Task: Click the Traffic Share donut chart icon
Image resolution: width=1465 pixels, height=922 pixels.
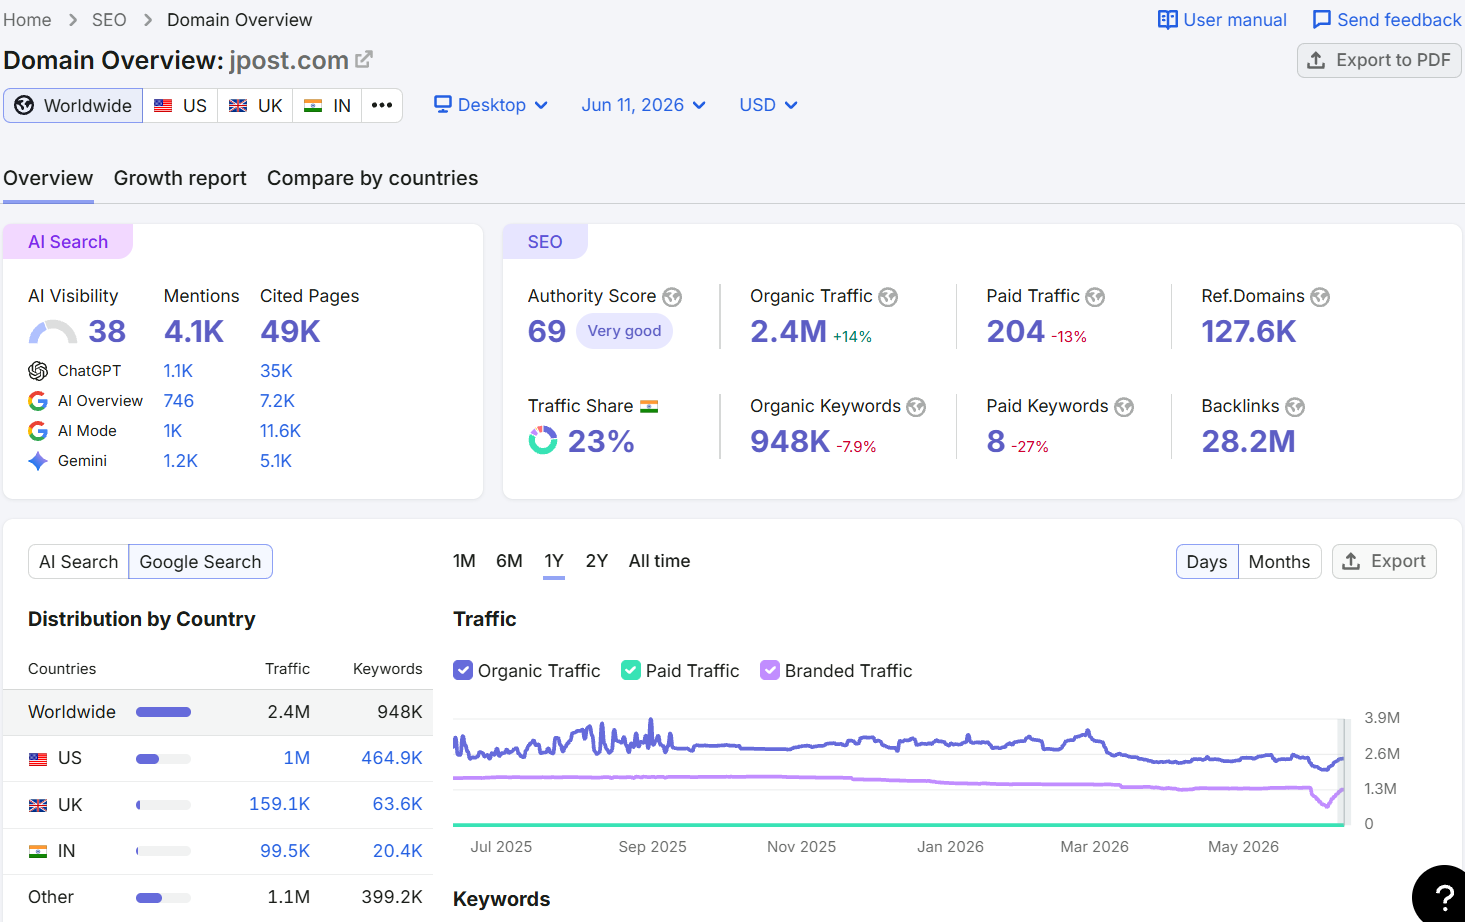Action: click(x=543, y=440)
